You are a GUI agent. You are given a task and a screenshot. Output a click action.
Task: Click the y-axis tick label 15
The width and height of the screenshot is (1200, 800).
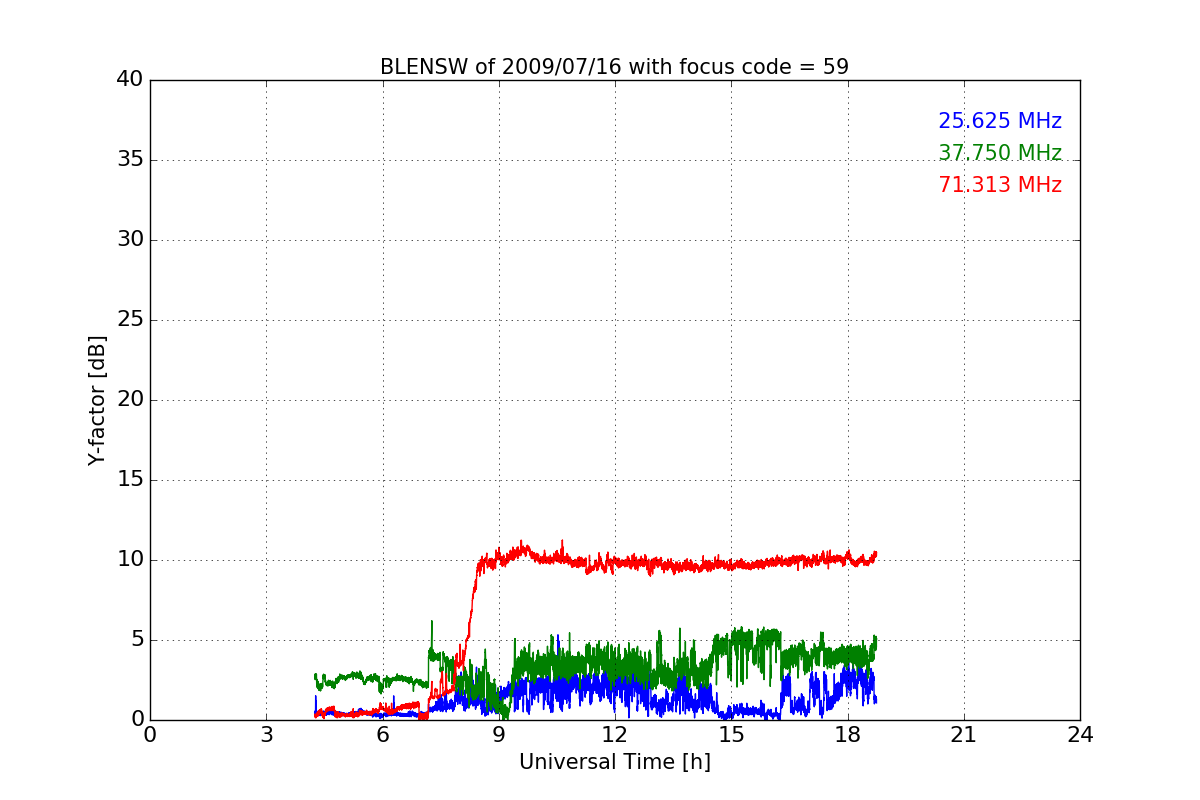(x=130, y=480)
